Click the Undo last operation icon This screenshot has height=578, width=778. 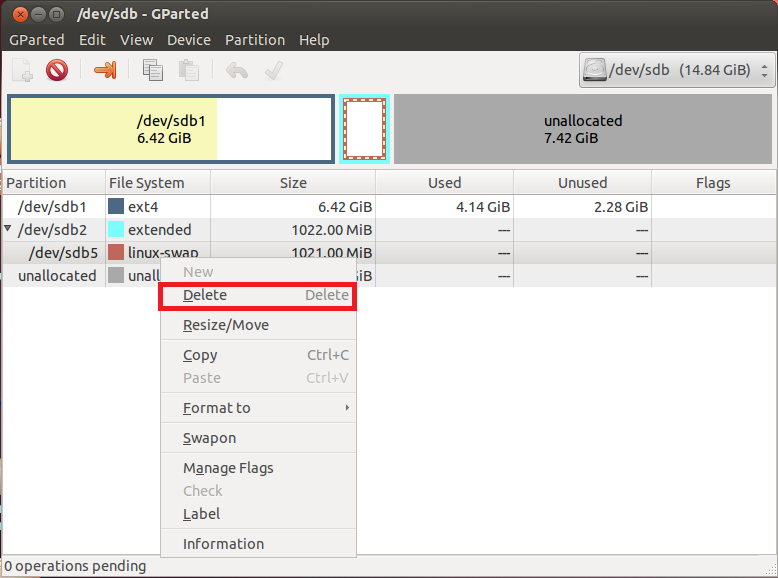click(x=237, y=70)
